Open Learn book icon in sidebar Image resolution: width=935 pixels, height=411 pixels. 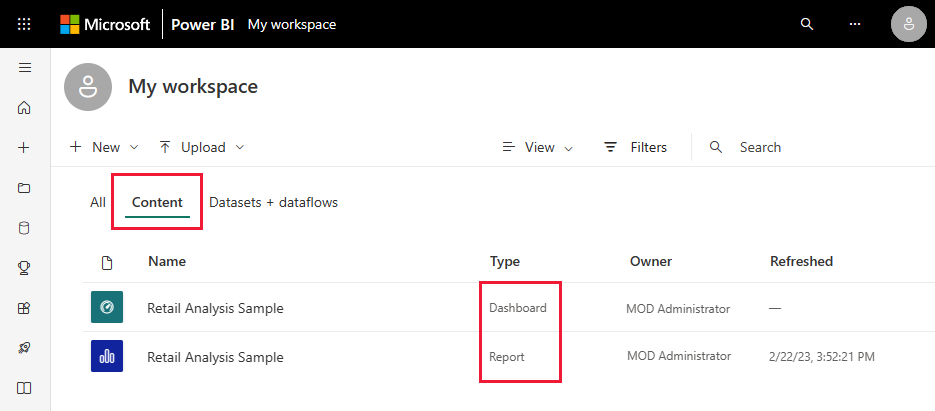click(x=24, y=388)
